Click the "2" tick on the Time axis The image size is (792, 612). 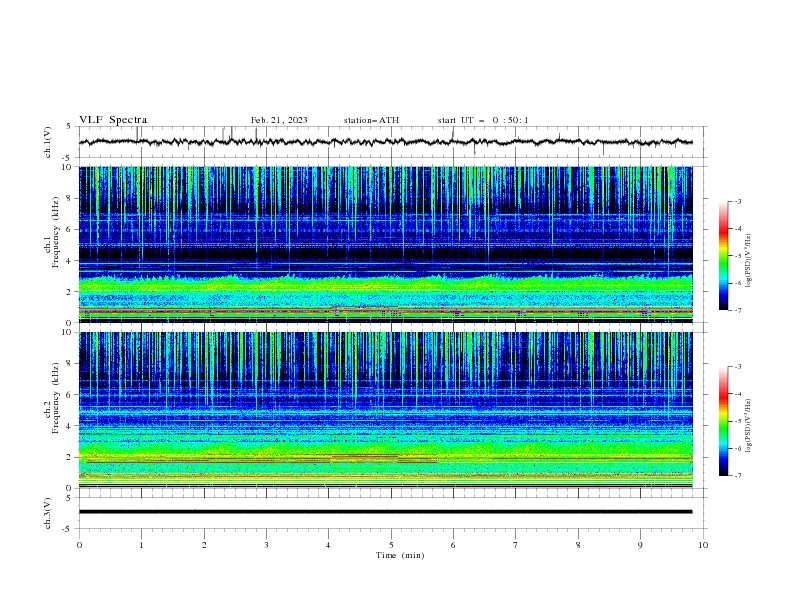pyautogui.click(x=204, y=545)
